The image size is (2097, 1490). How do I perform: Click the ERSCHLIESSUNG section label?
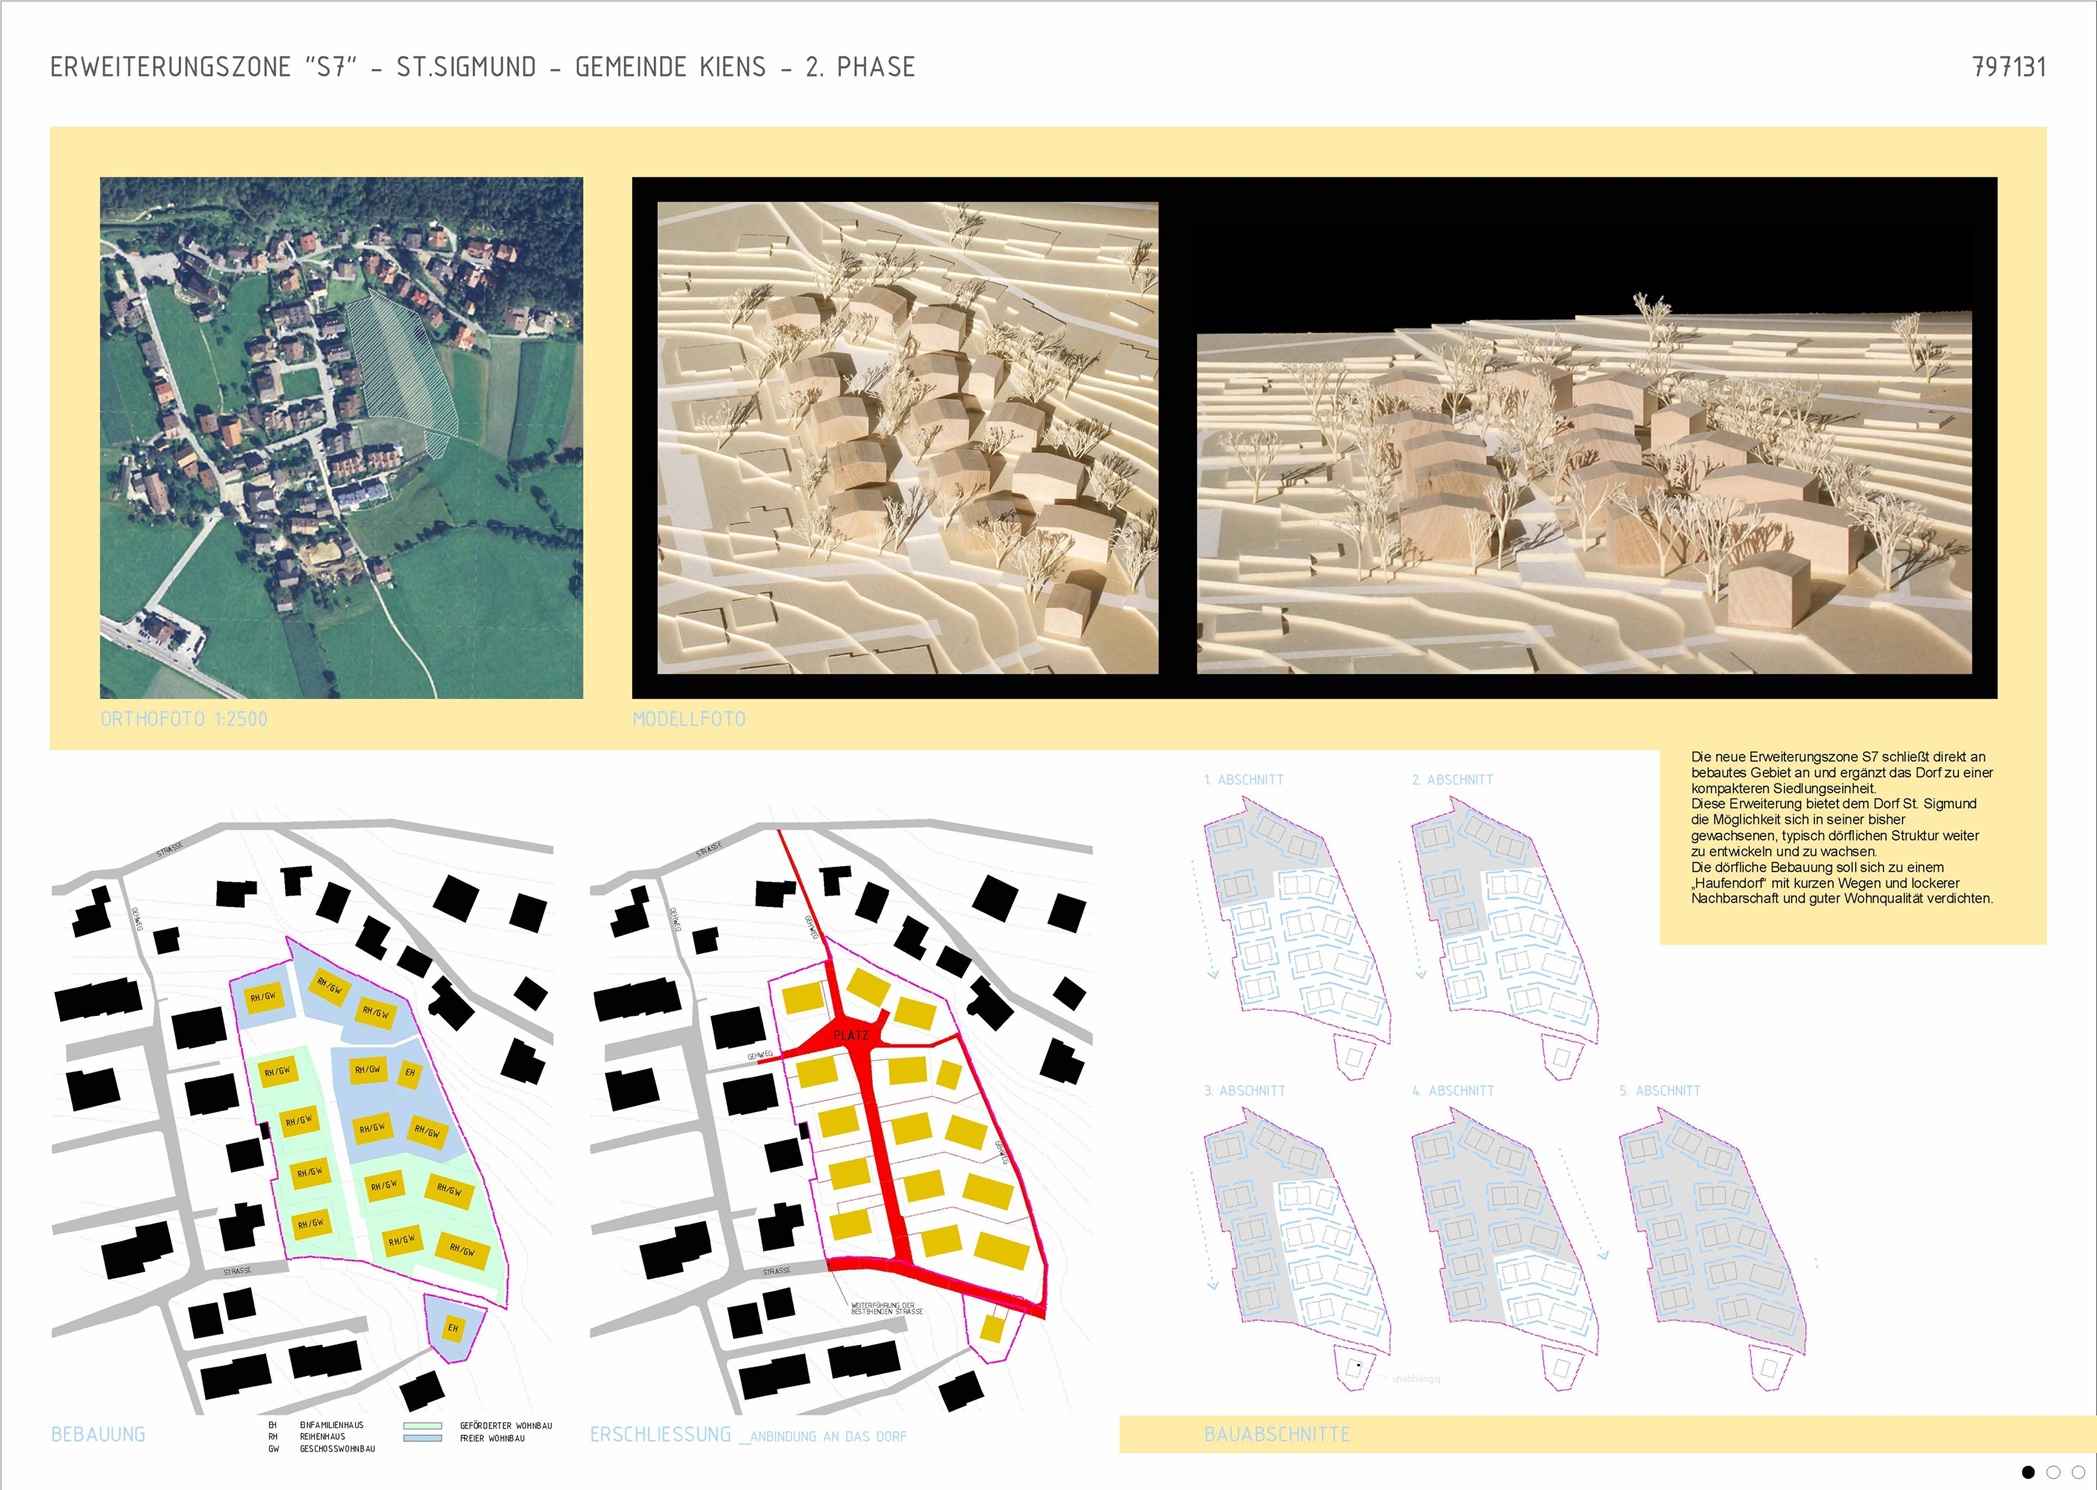pyautogui.click(x=661, y=1434)
